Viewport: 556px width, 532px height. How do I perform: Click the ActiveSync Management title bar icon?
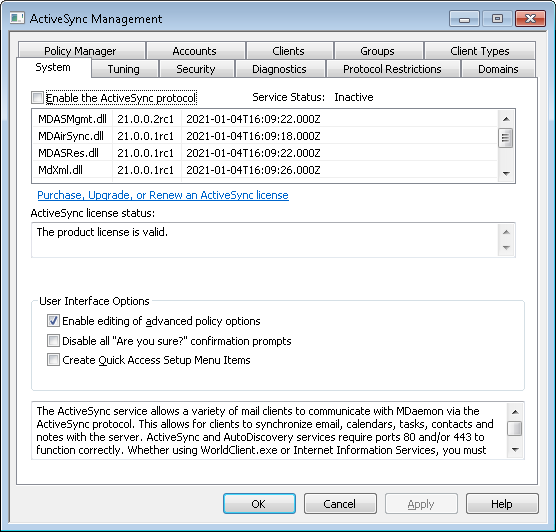(x=17, y=18)
